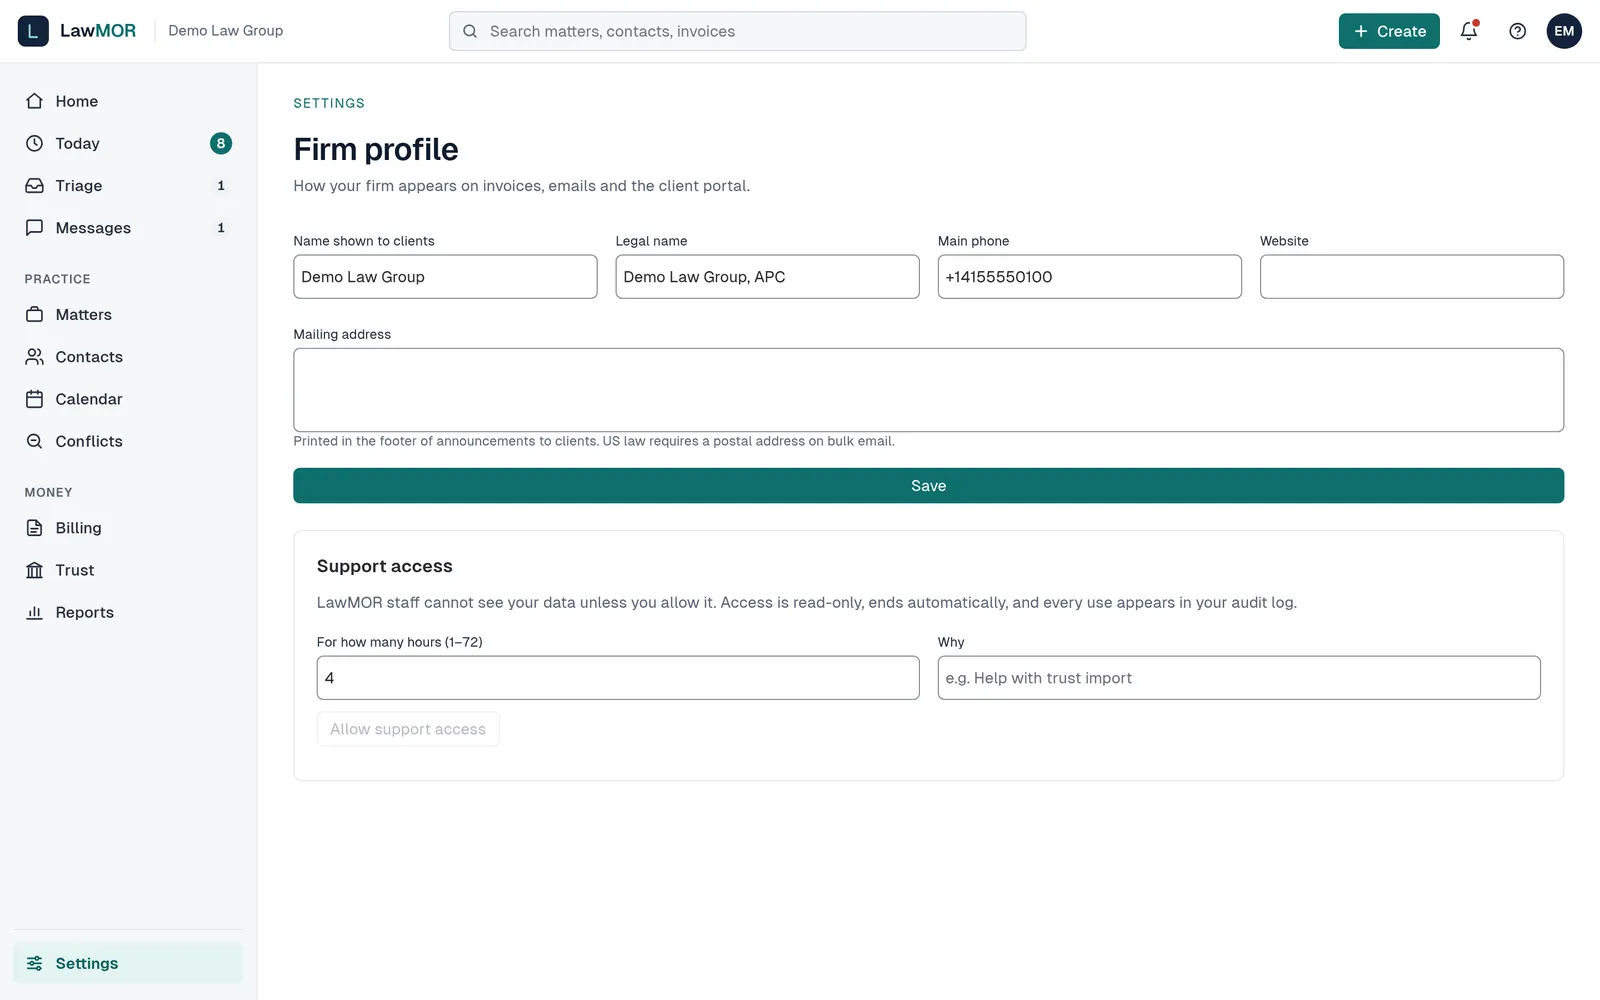Open Messages in the sidebar
The height and width of the screenshot is (1000, 1600).
(x=128, y=228)
